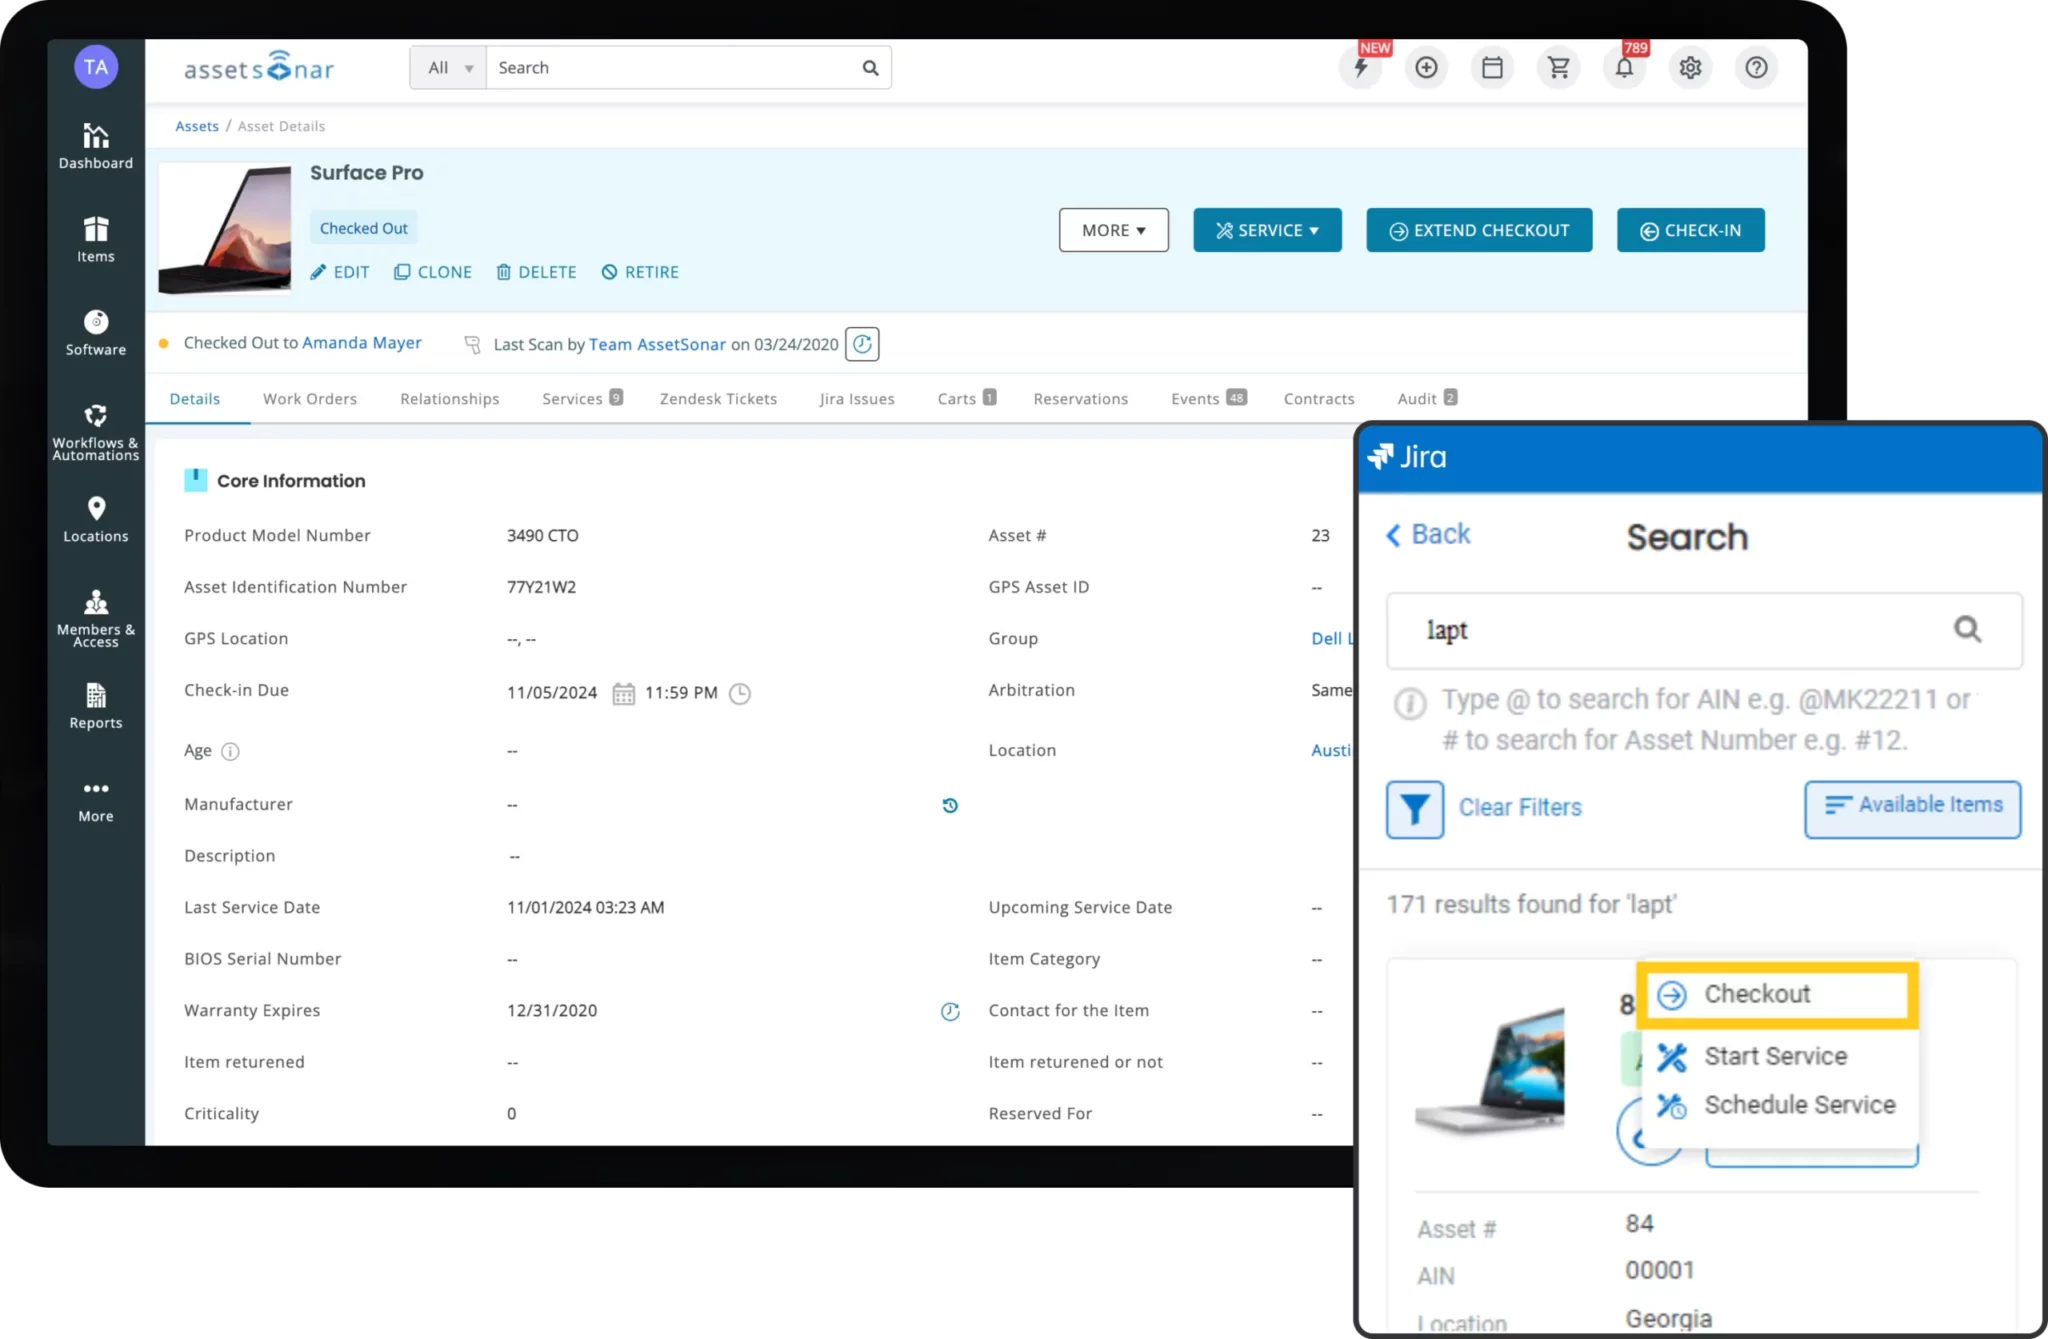
Task: Open Reports in sidebar
Action: point(95,706)
